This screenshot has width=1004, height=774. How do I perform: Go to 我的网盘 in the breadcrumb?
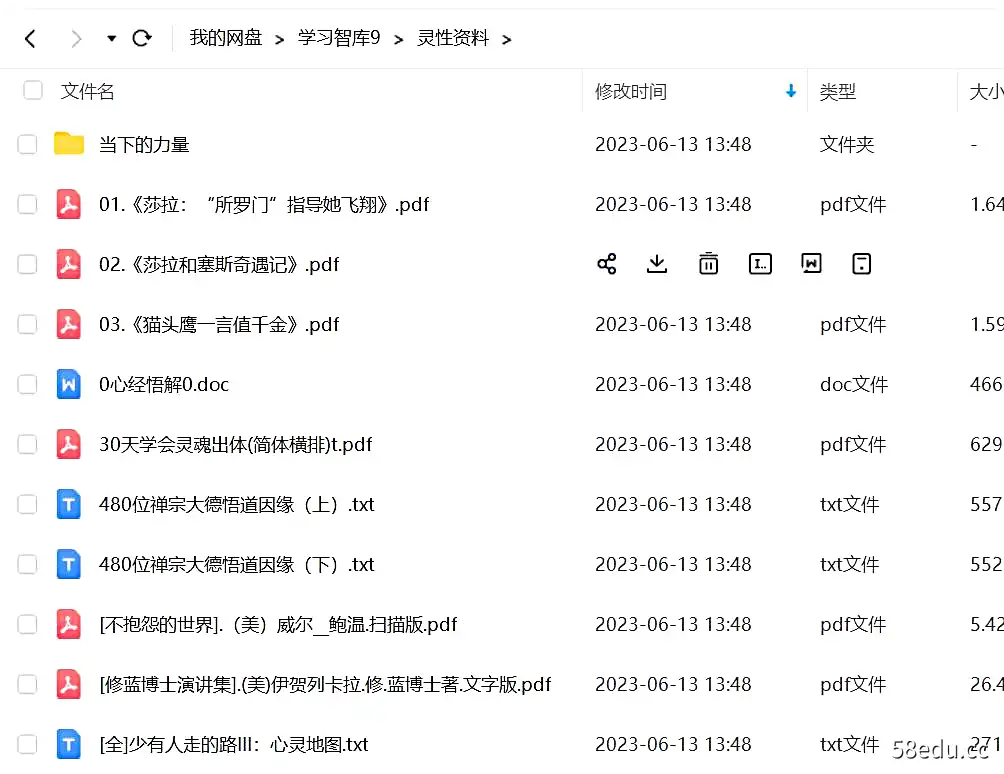click(x=225, y=38)
